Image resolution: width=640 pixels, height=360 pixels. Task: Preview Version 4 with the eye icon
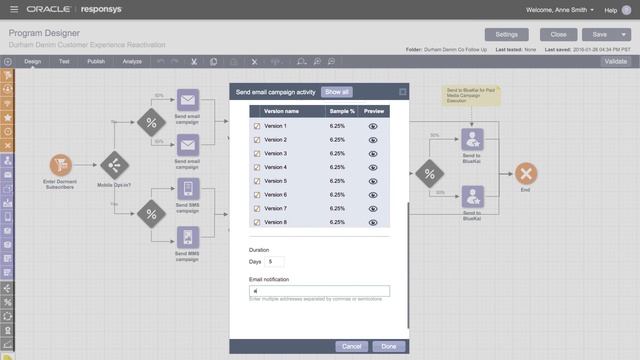[373, 167]
